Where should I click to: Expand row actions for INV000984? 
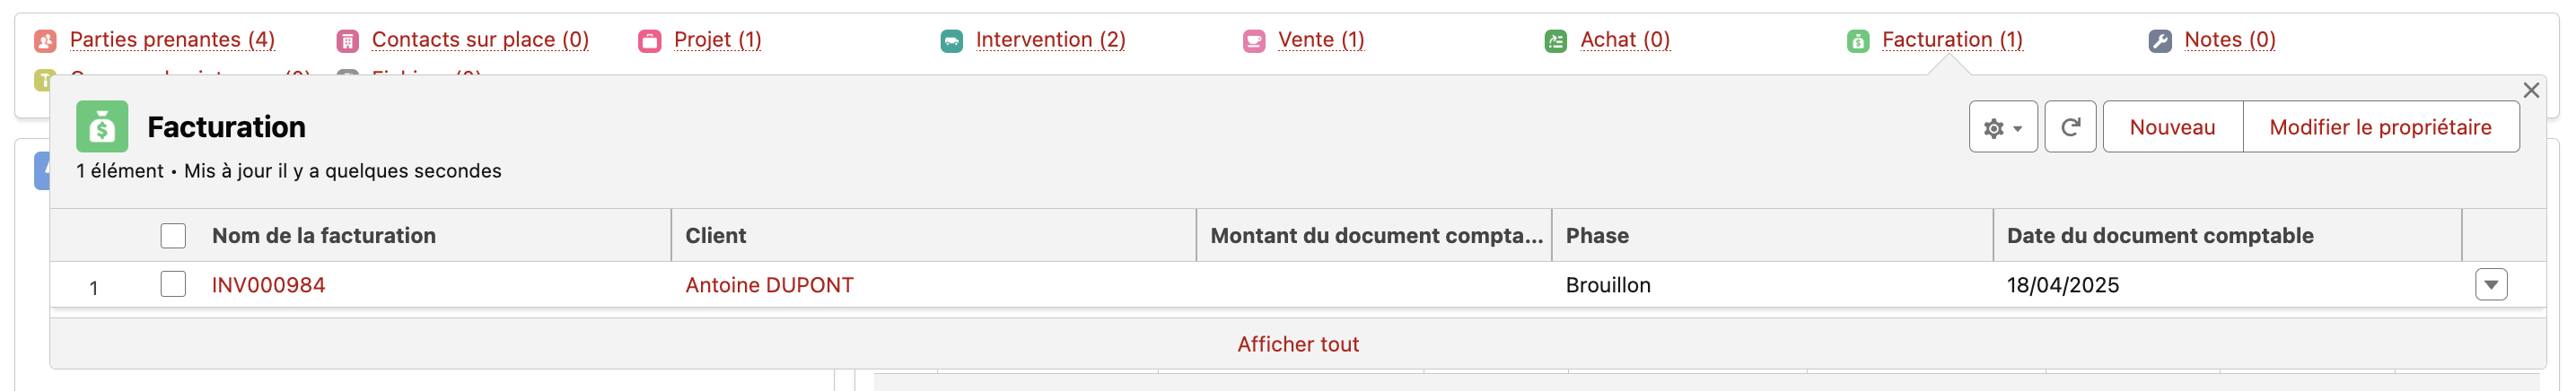2490,285
